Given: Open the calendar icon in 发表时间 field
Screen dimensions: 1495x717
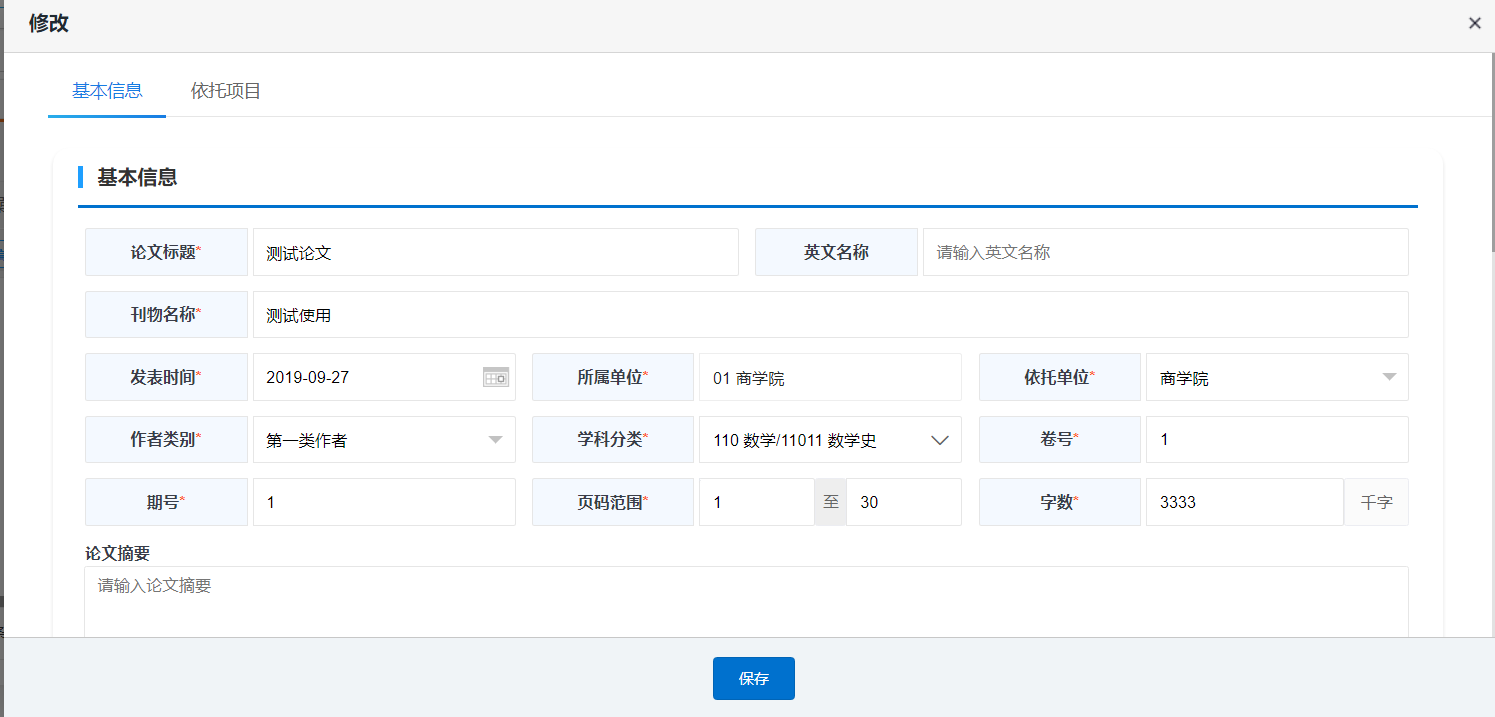Looking at the screenshot, I should click(x=496, y=377).
